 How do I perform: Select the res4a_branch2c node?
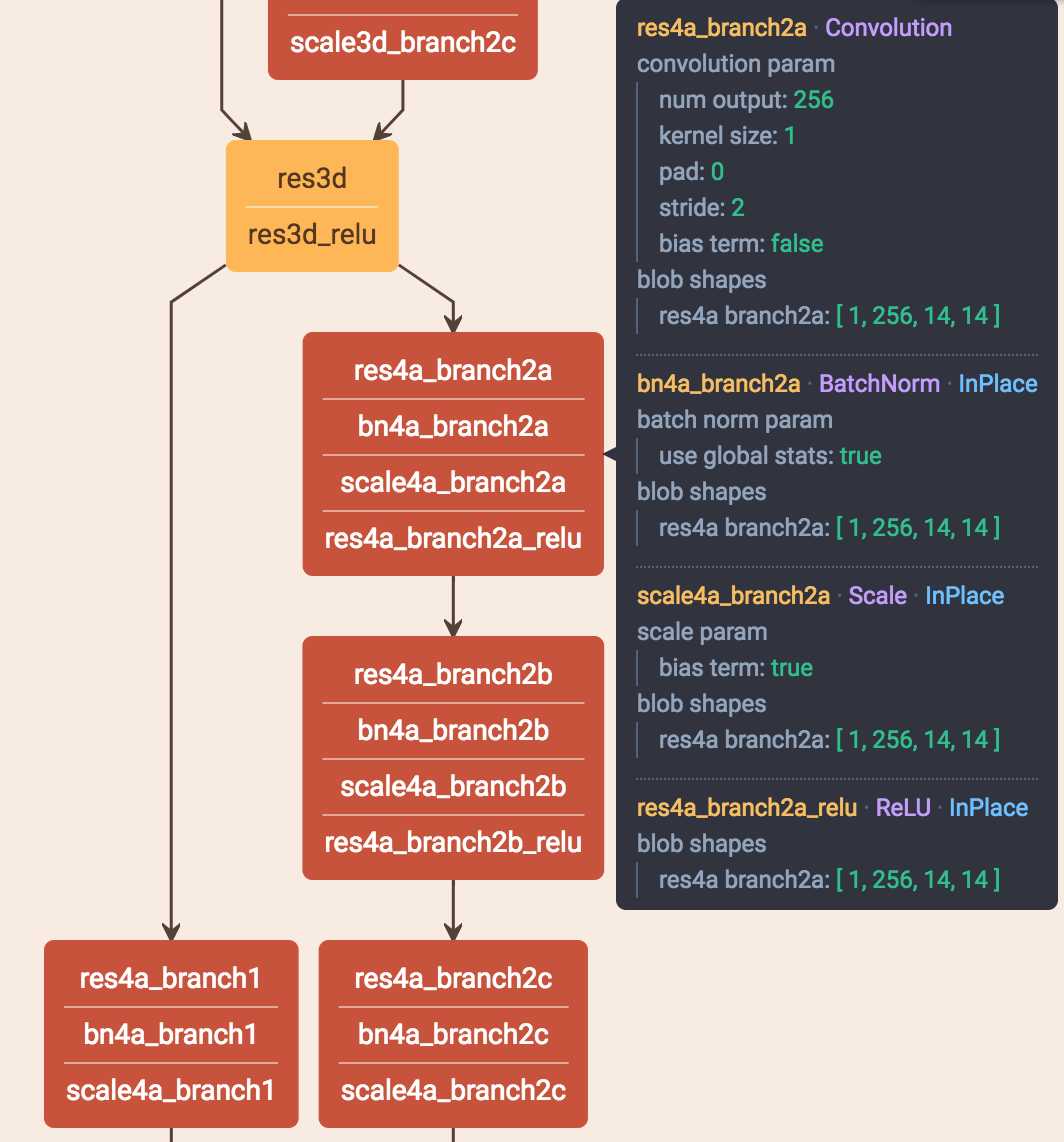click(453, 978)
